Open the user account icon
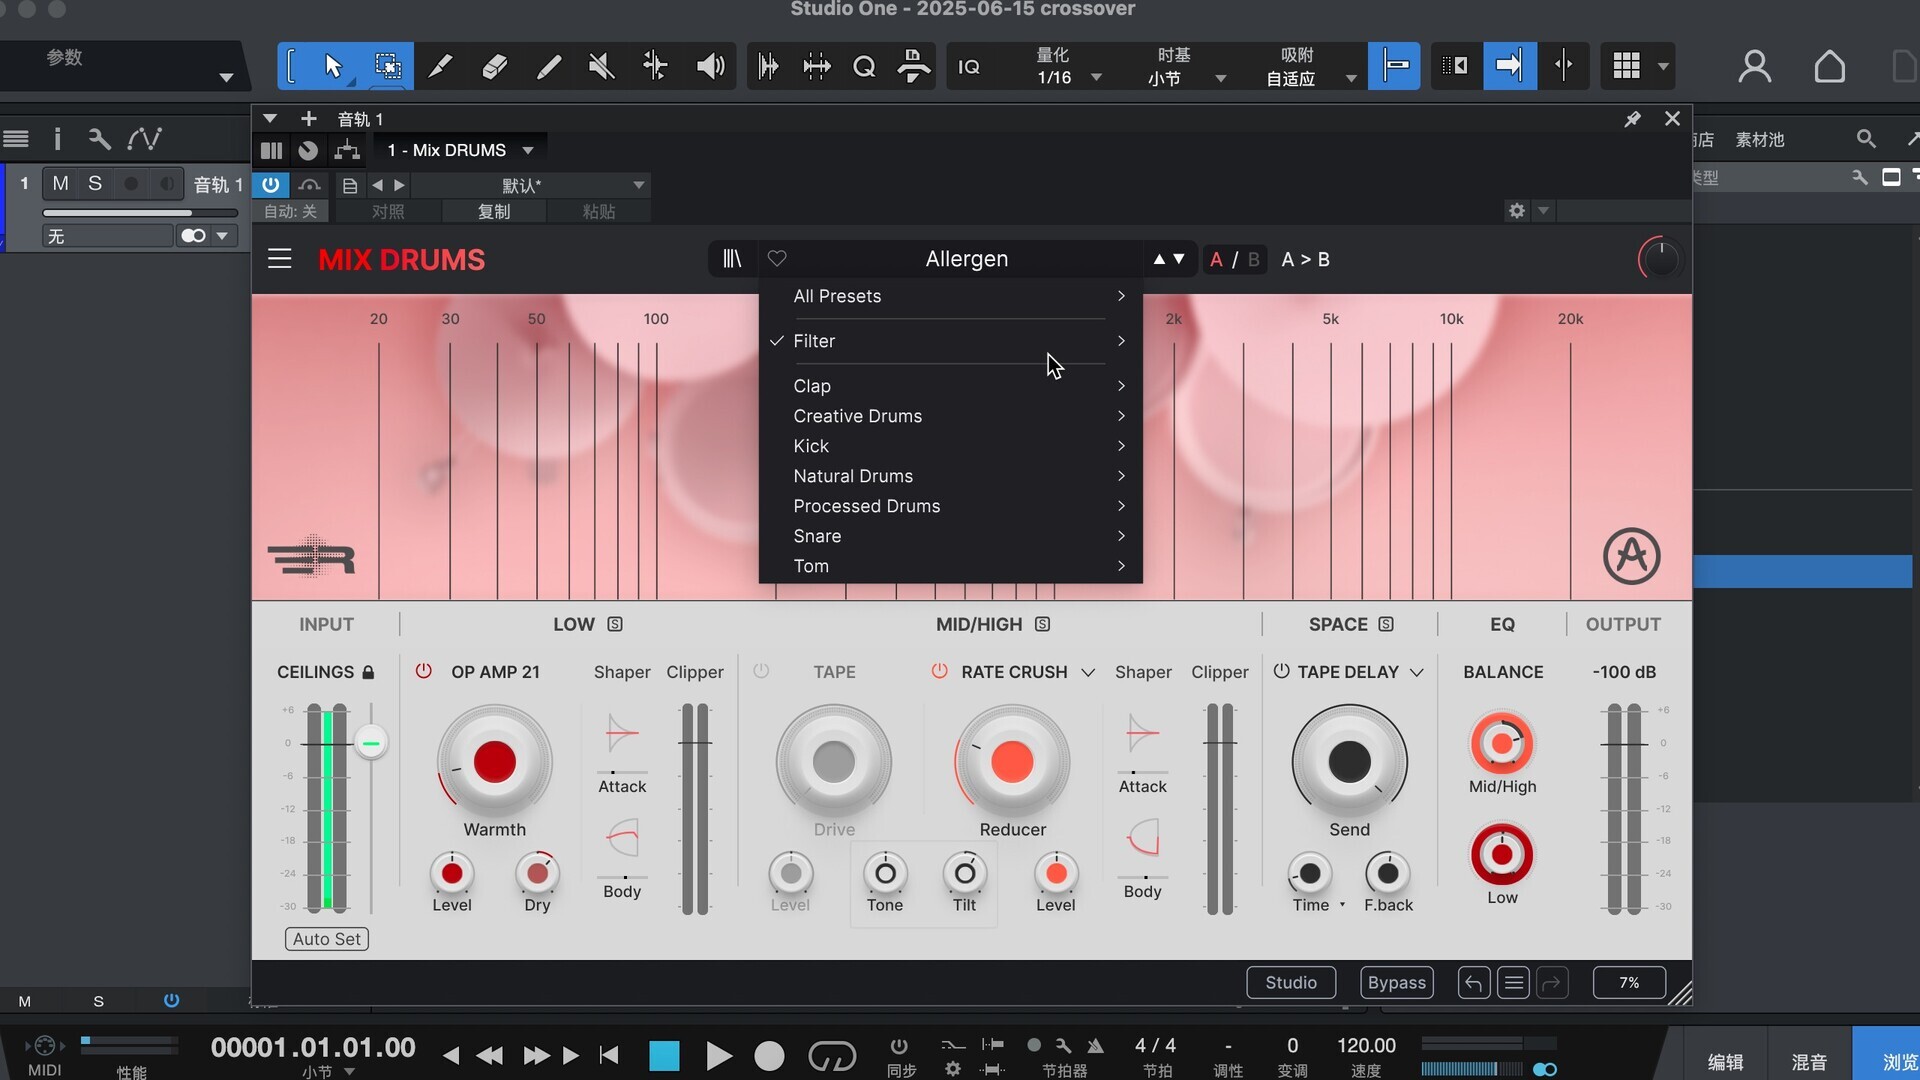1920x1080 pixels. coord(1754,67)
